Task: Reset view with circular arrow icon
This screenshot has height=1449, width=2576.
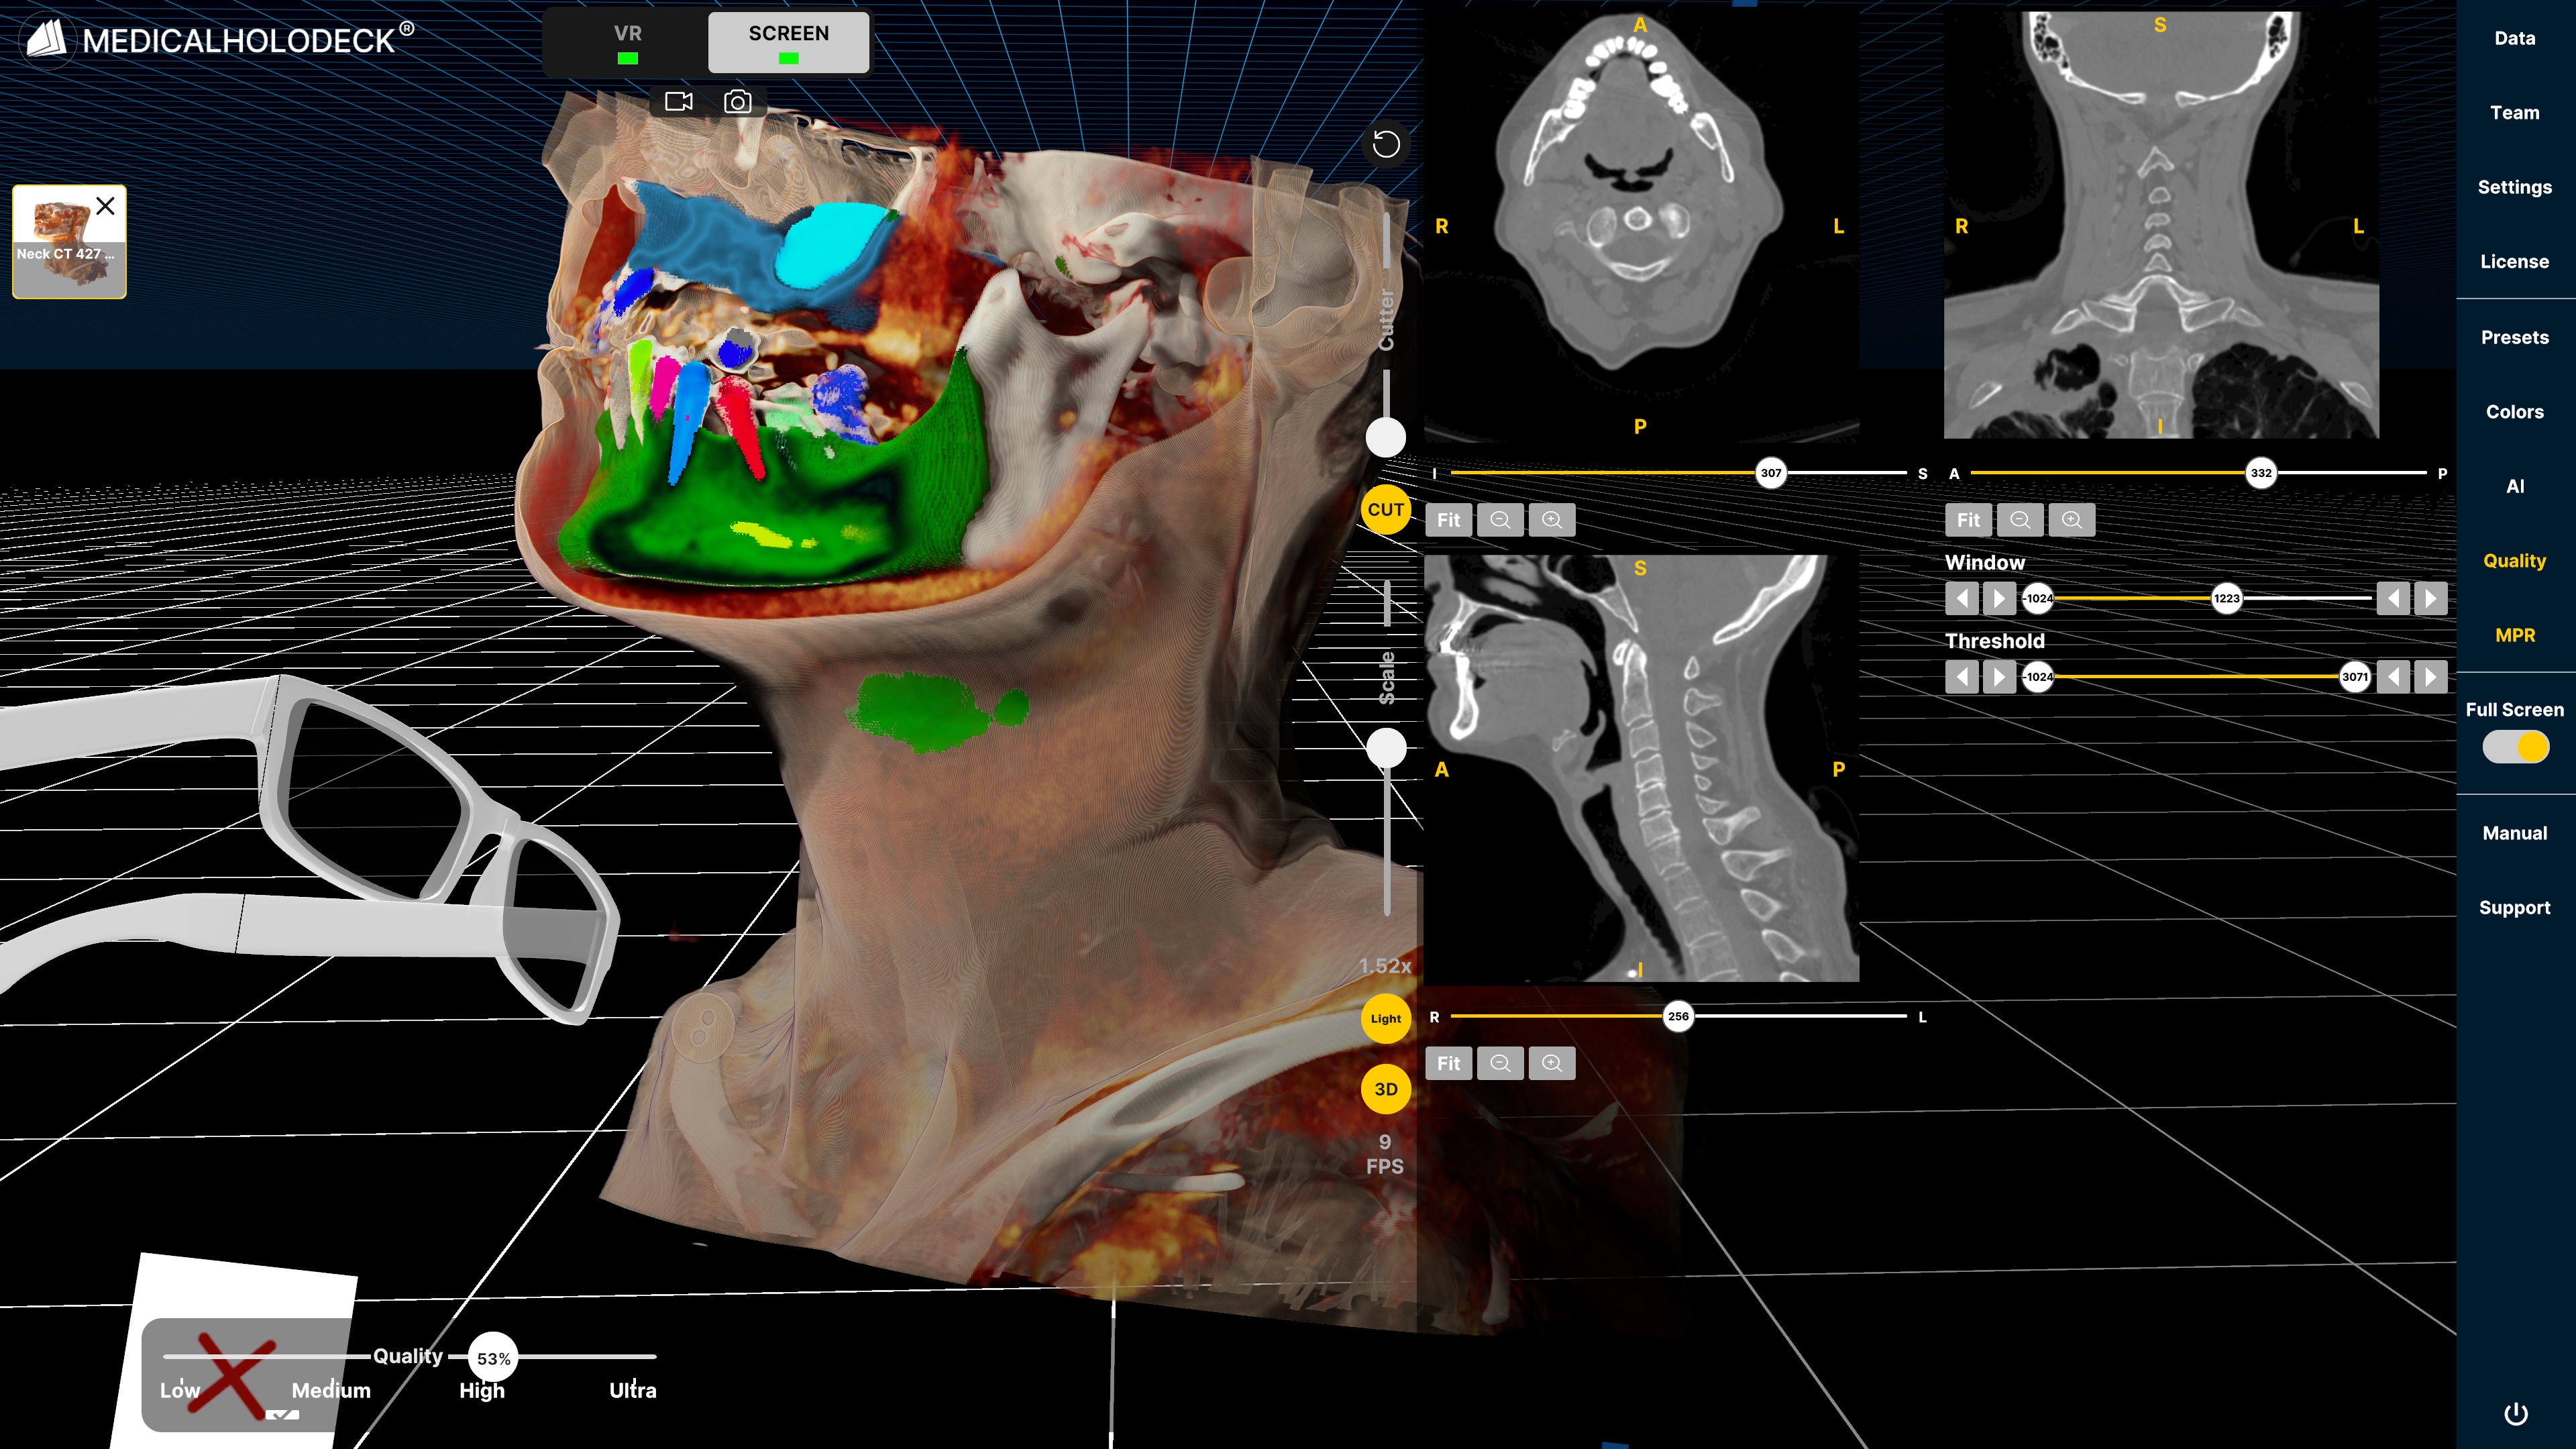Action: (x=1385, y=144)
